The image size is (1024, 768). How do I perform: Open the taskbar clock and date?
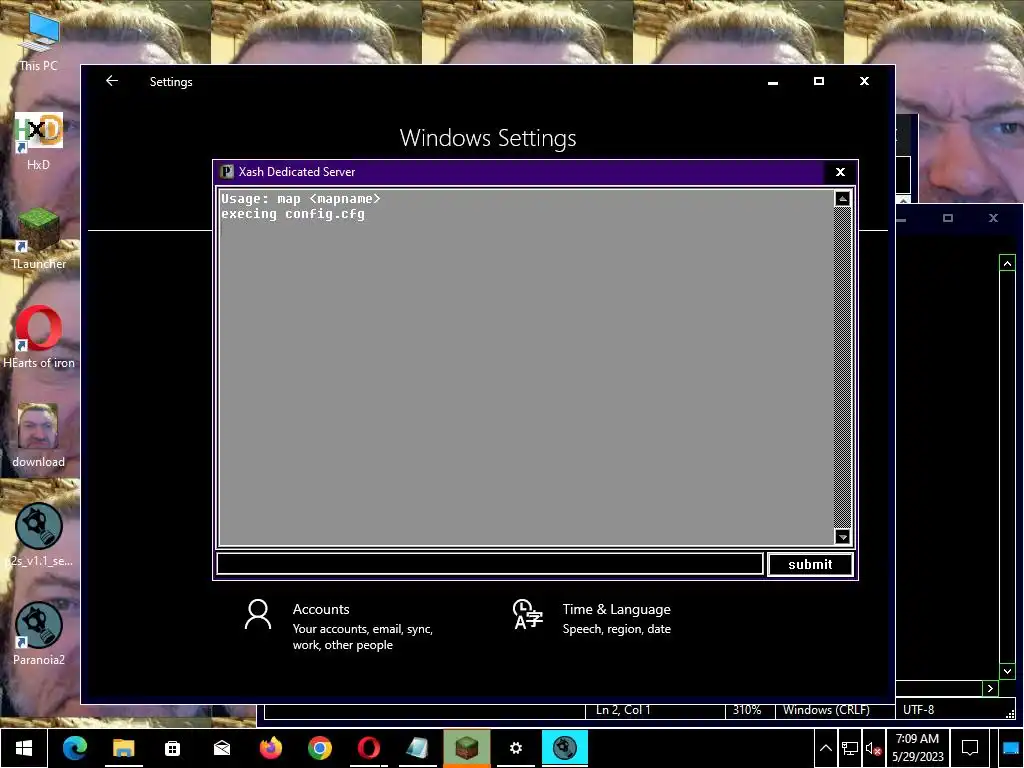tap(918, 748)
